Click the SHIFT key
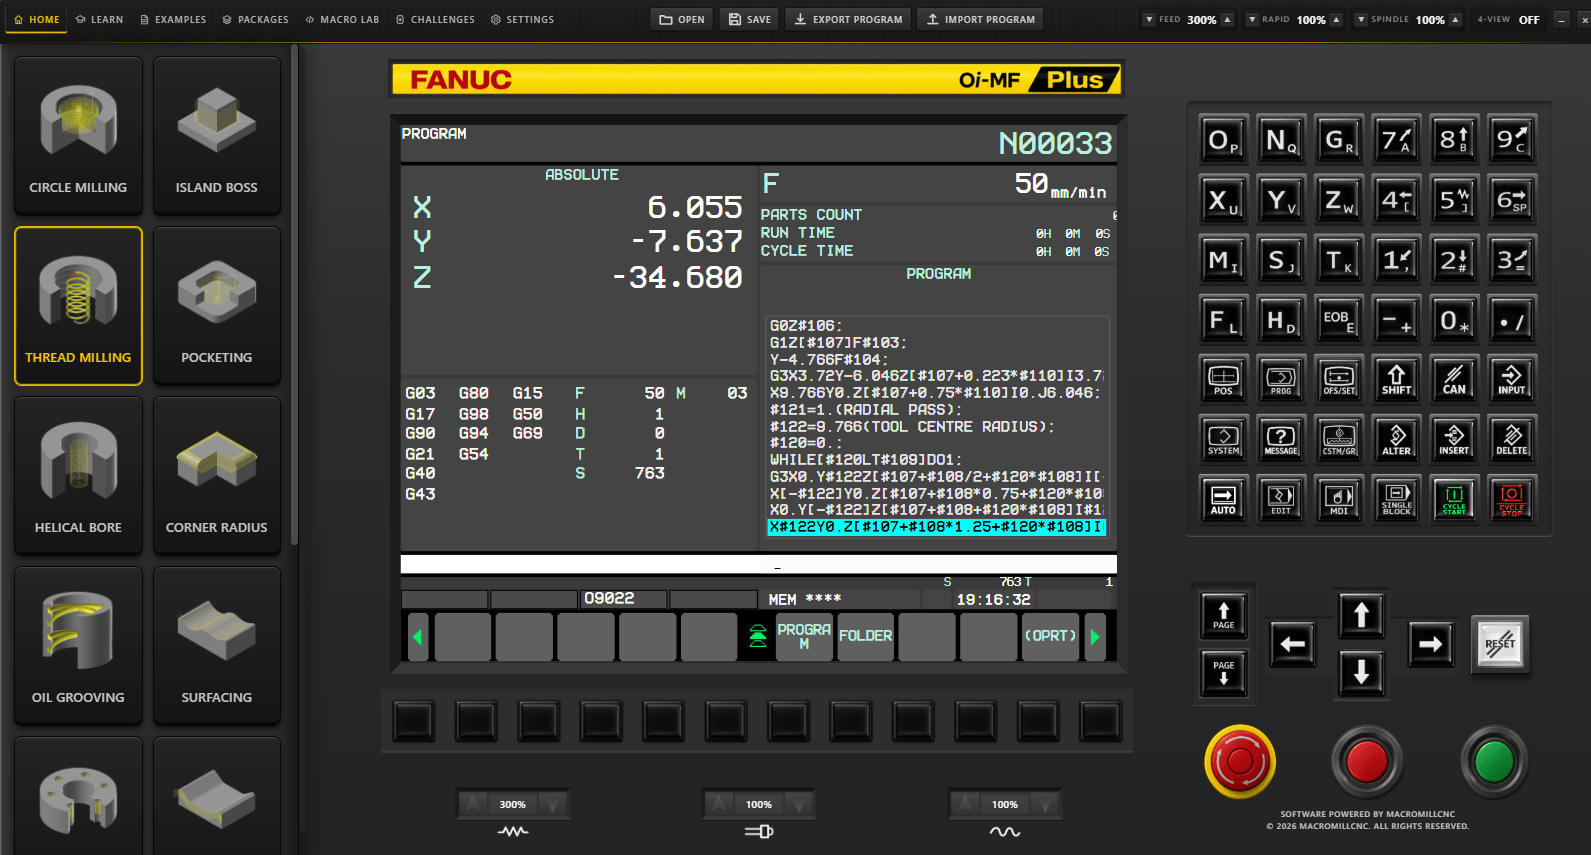The image size is (1591, 855). (x=1396, y=379)
